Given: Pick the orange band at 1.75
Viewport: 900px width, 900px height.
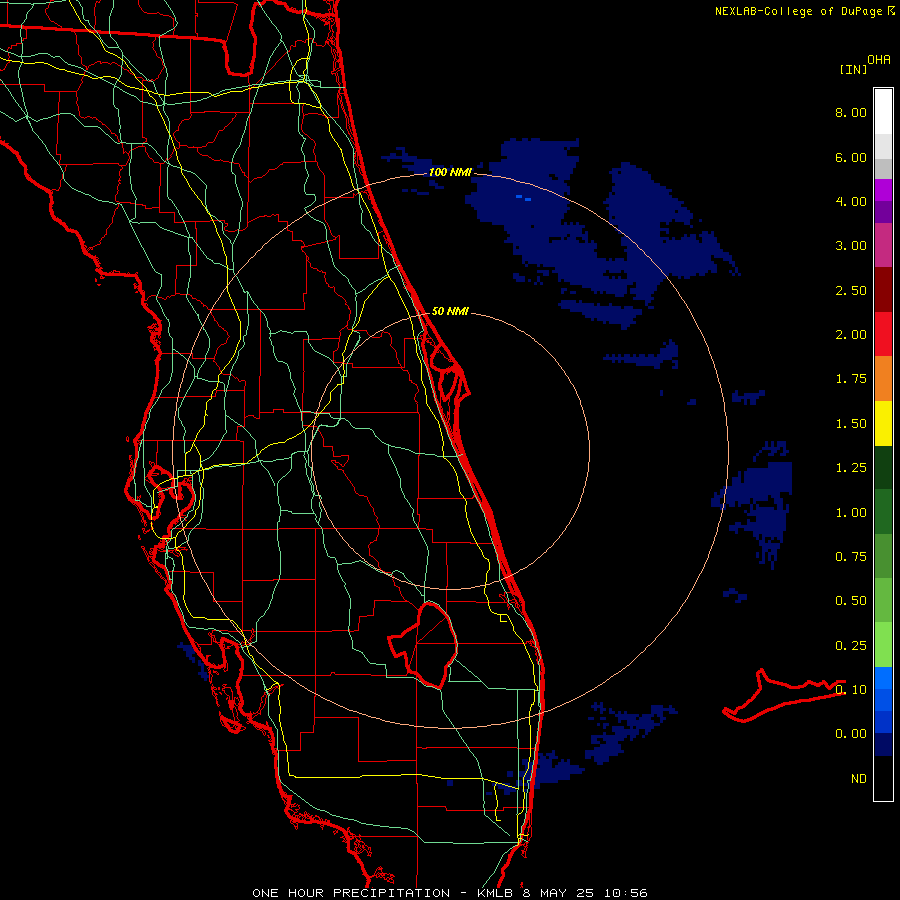Looking at the screenshot, I should pos(883,378).
